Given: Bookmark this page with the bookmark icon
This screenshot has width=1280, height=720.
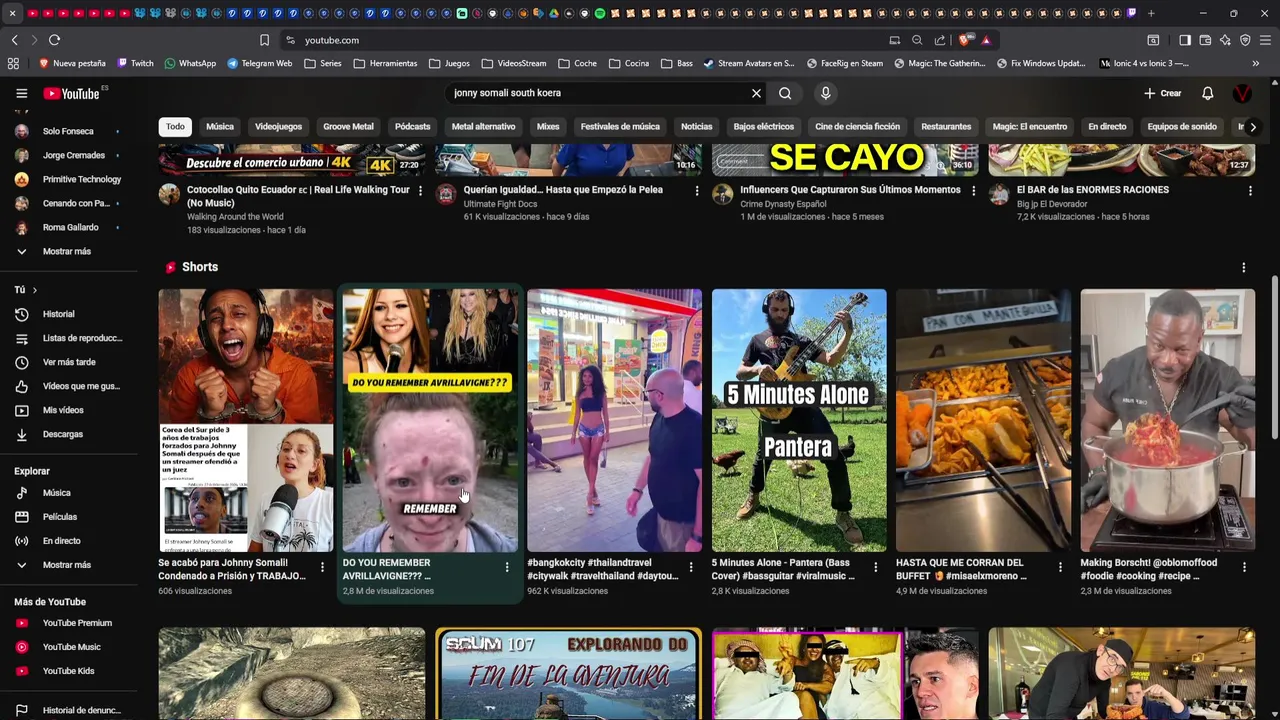Looking at the screenshot, I should click(264, 40).
